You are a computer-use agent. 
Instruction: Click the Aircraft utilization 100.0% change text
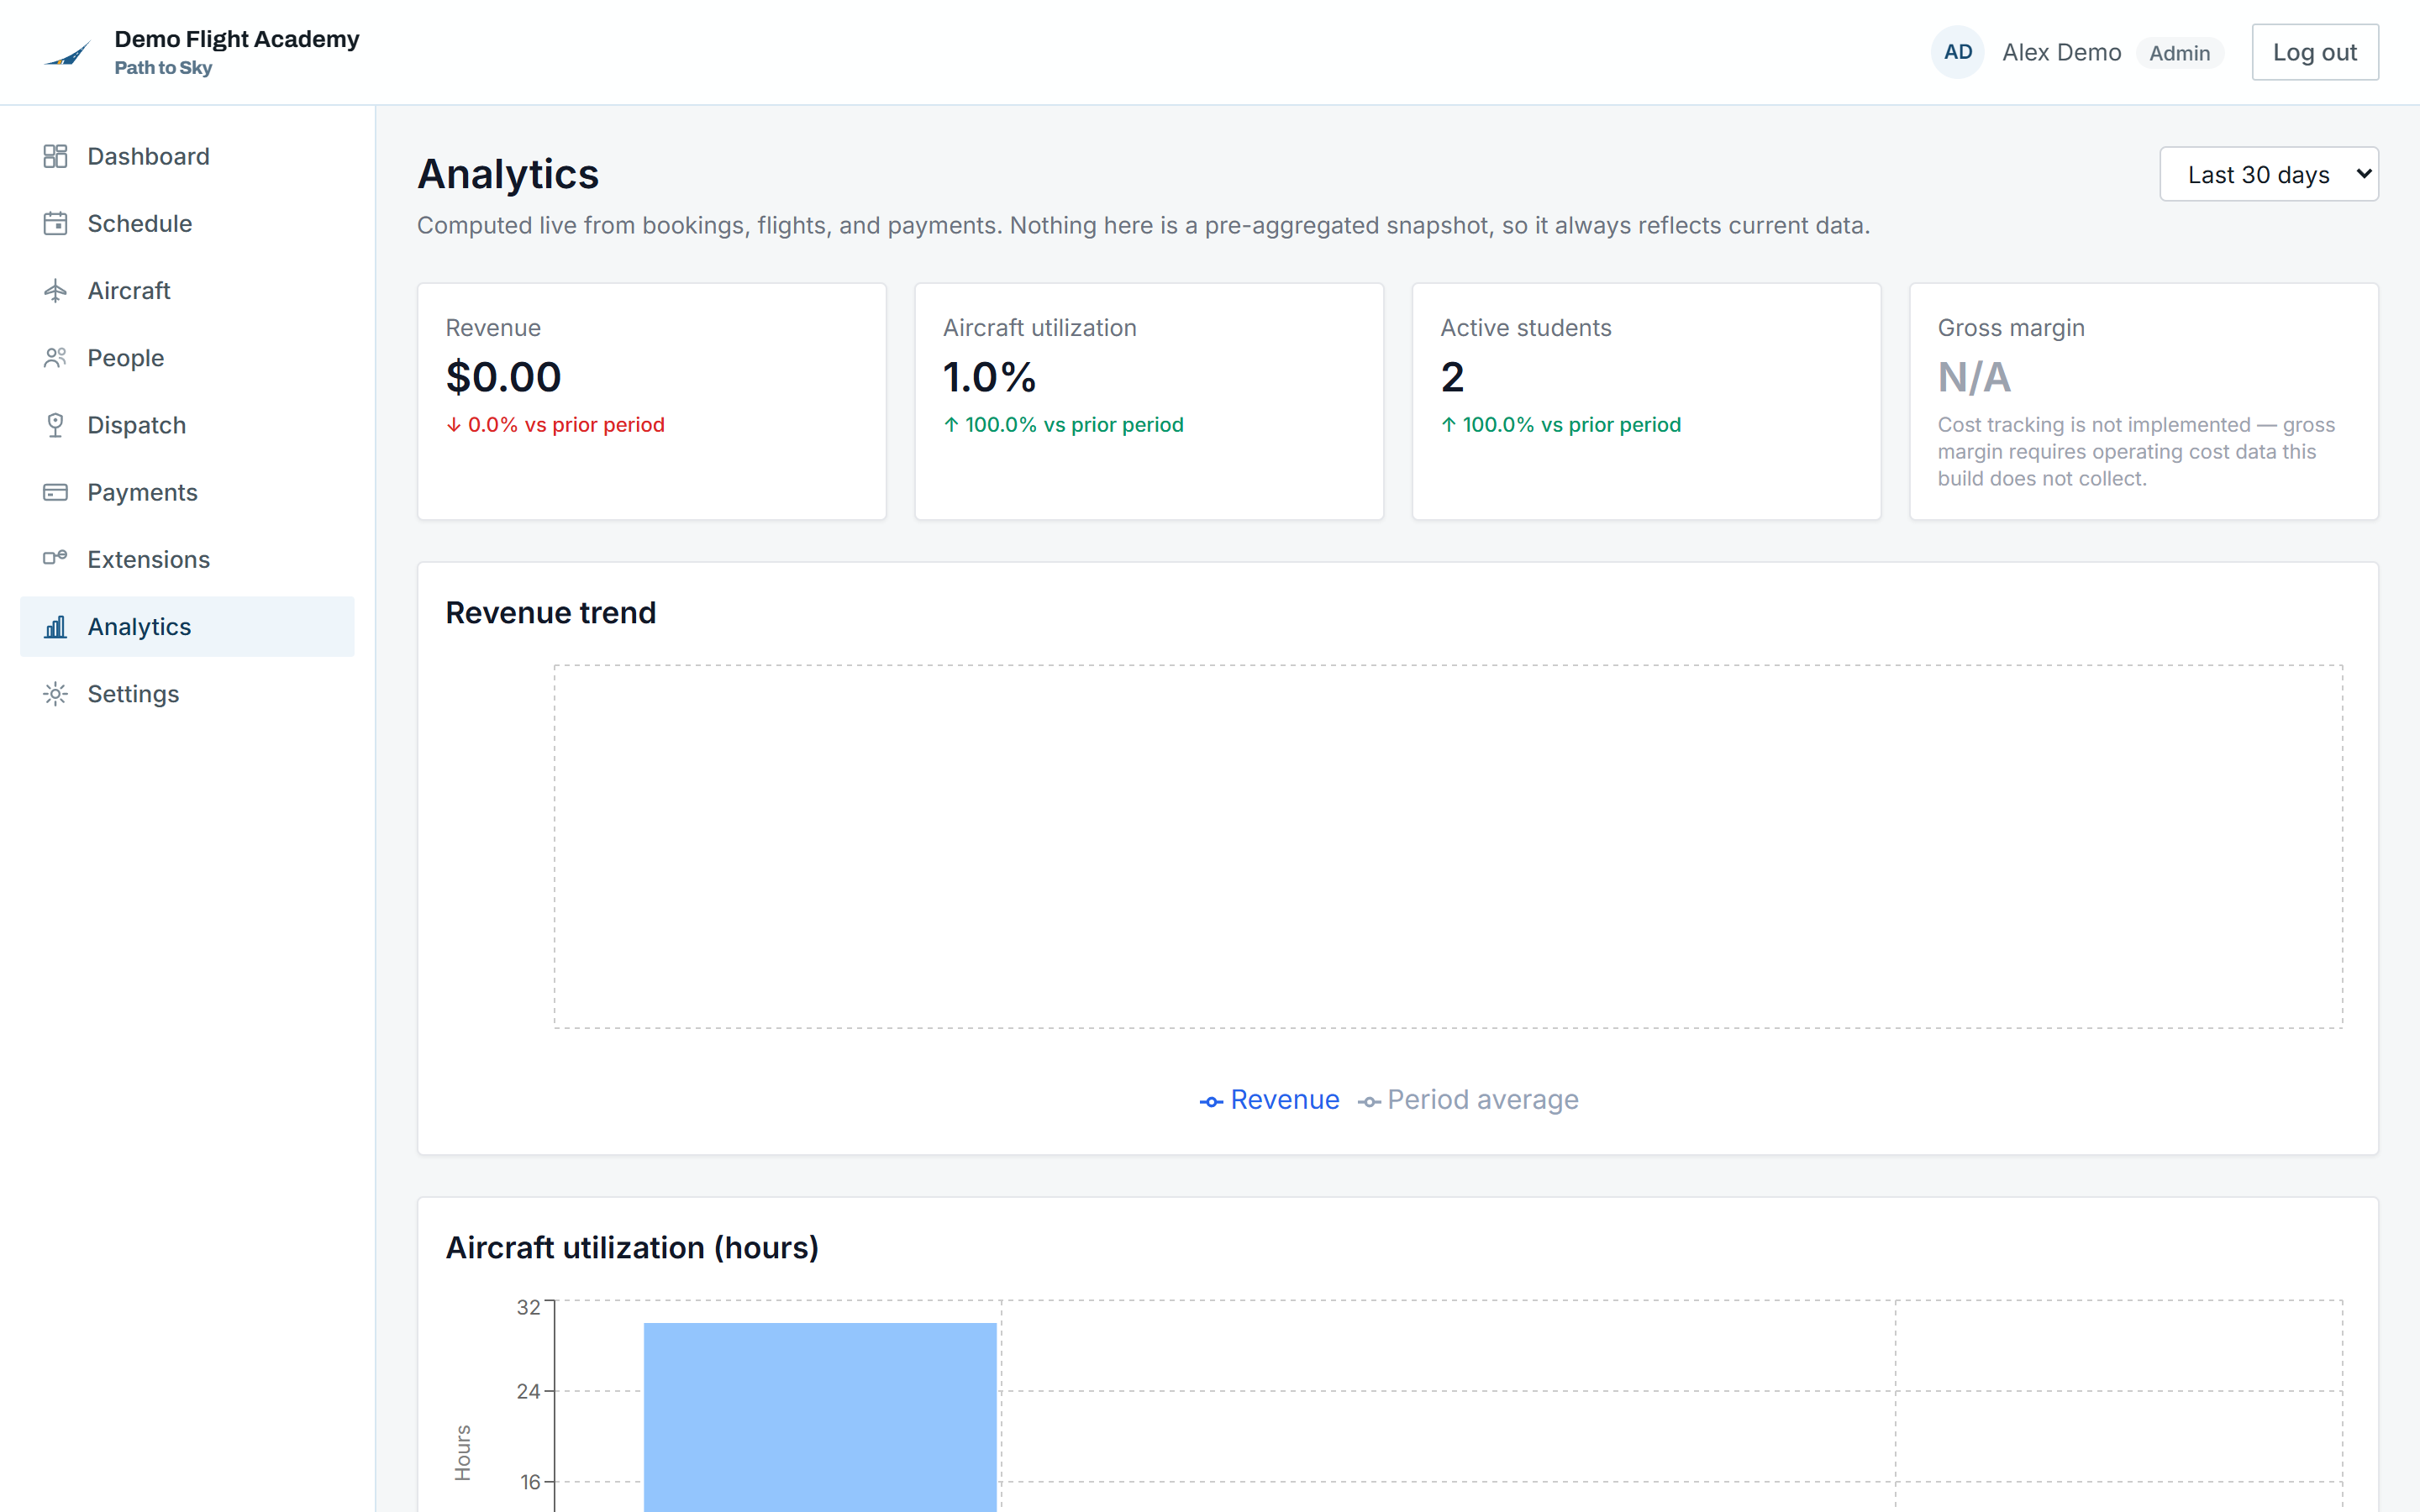[1063, 425]
